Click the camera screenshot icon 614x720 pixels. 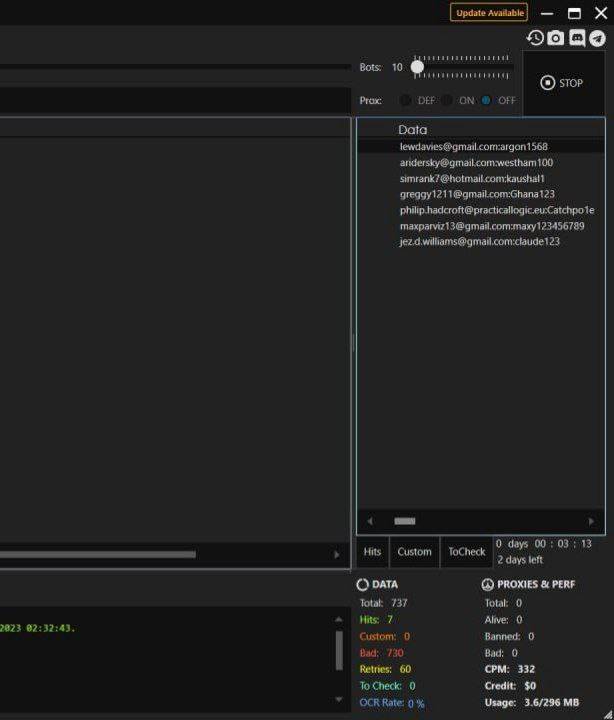coord(556,38)
